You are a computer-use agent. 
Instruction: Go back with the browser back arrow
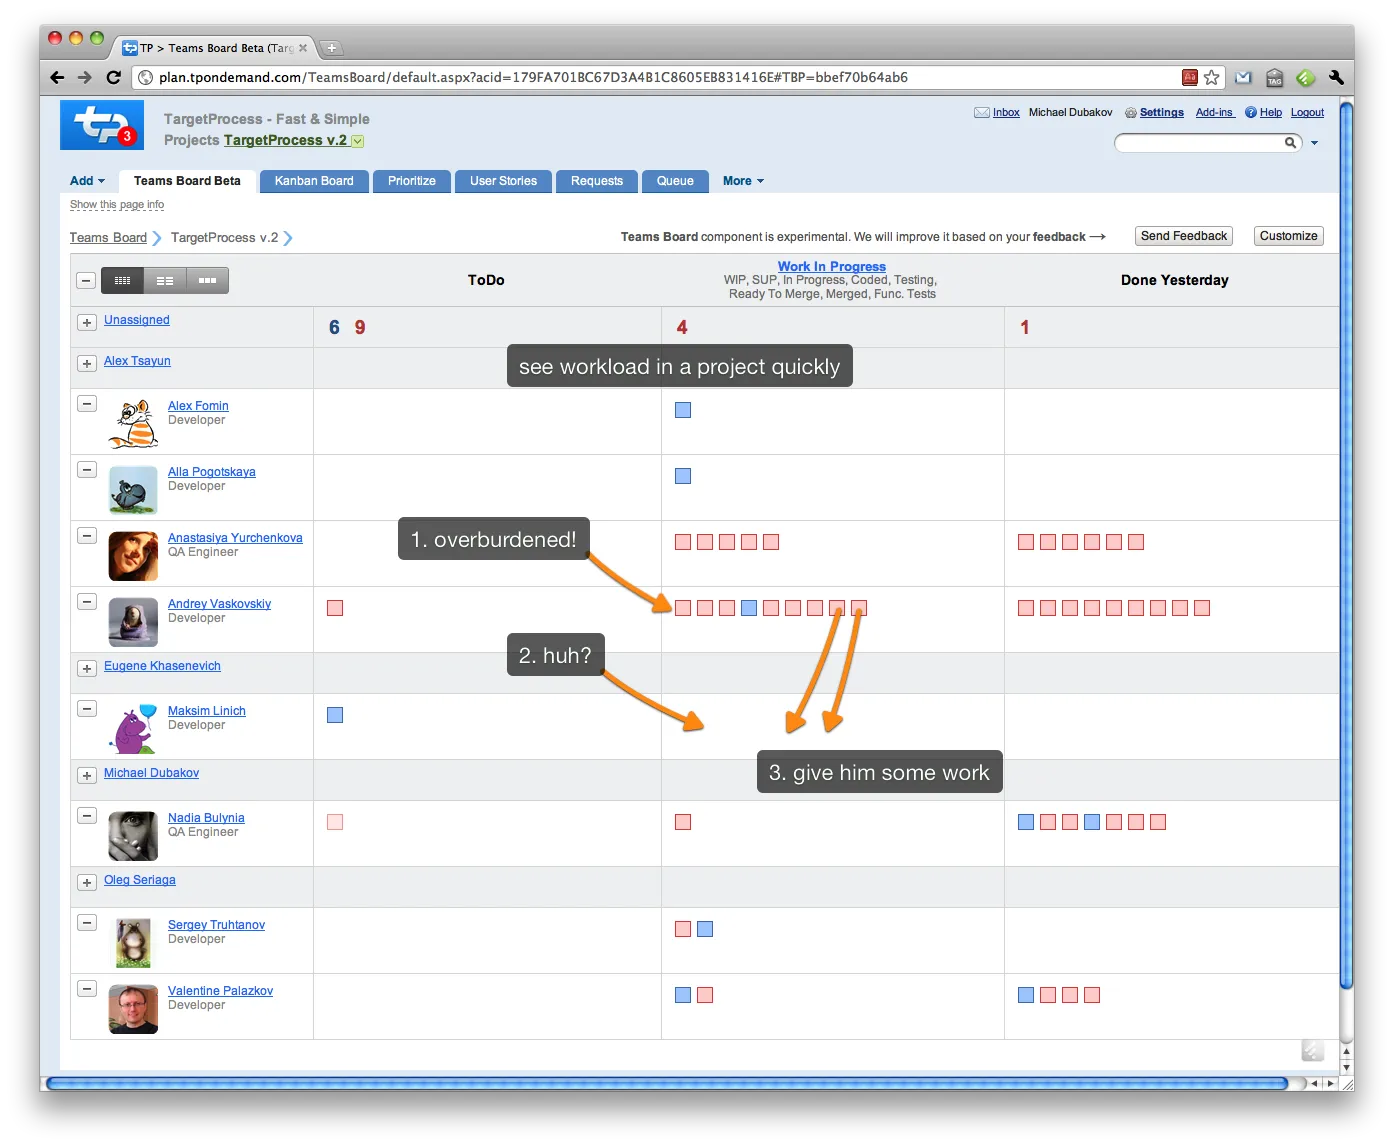[57, 77]
